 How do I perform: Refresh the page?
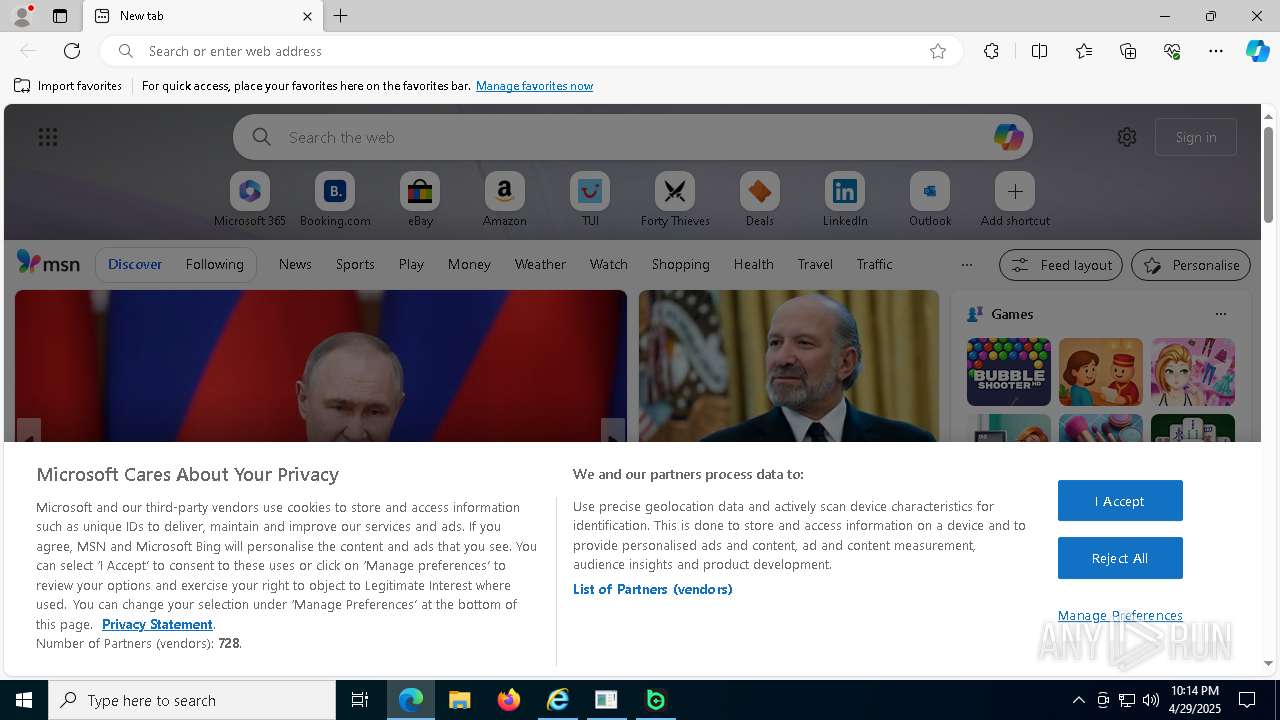[72, 51]
